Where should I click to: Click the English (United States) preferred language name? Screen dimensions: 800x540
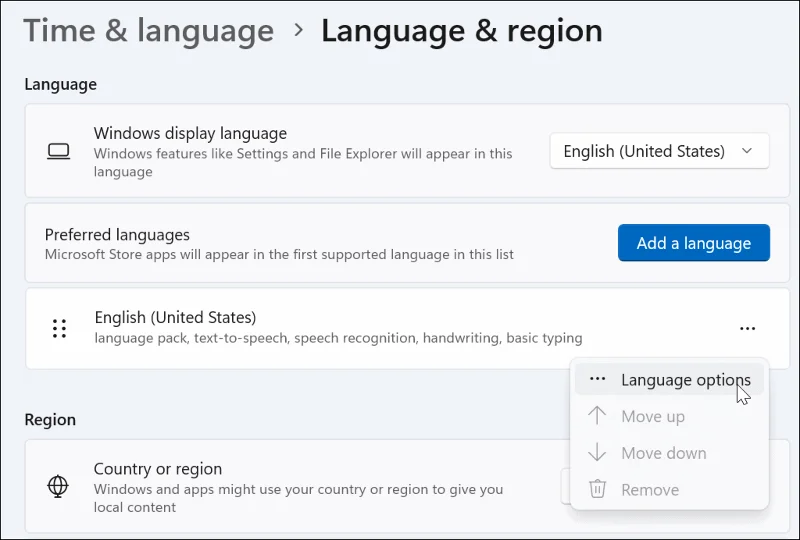click(x=176, y=317)
